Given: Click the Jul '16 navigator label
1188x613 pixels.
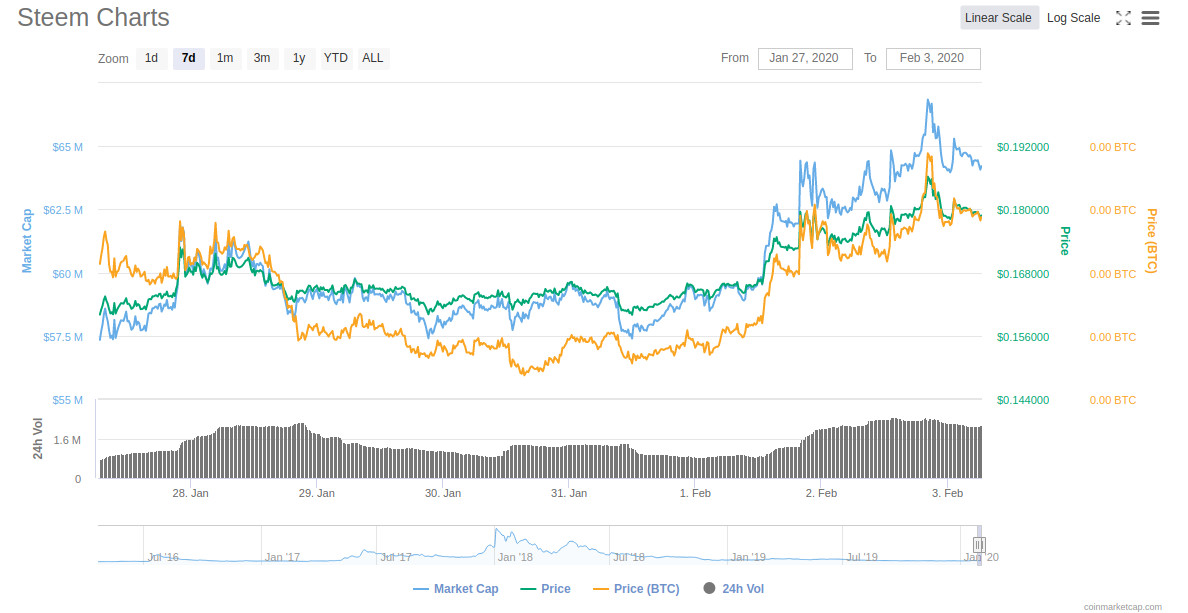Looking at the screenshot, I should [x=164, y=557].
